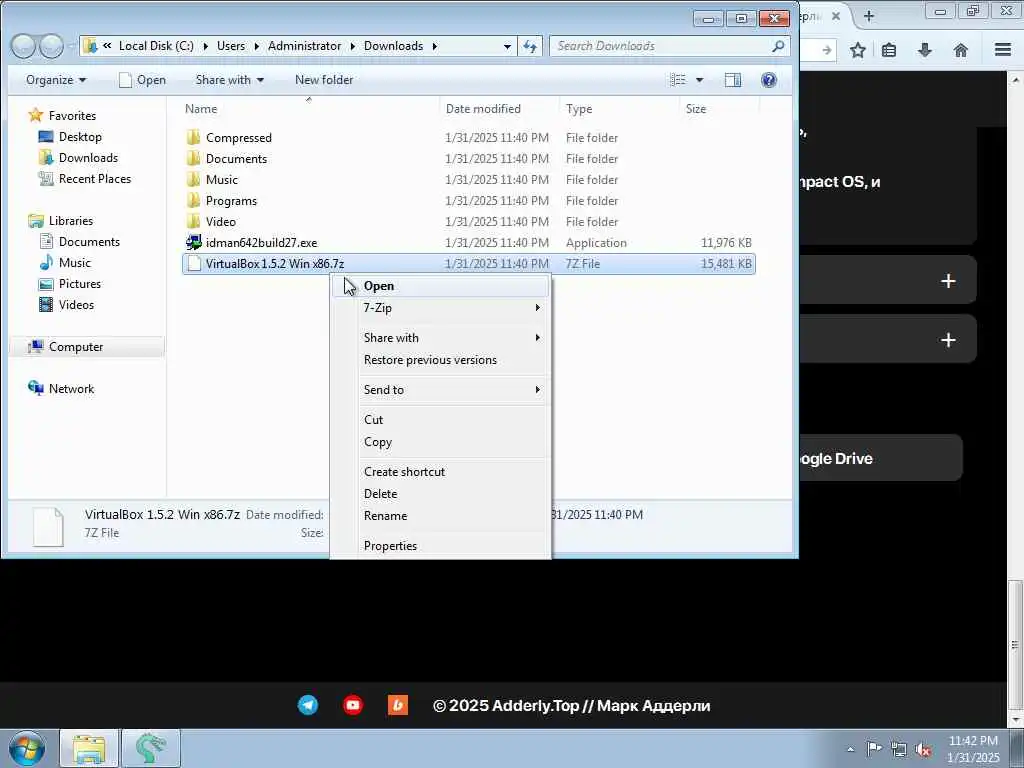Choose Open from context menu

coord(441,286)
